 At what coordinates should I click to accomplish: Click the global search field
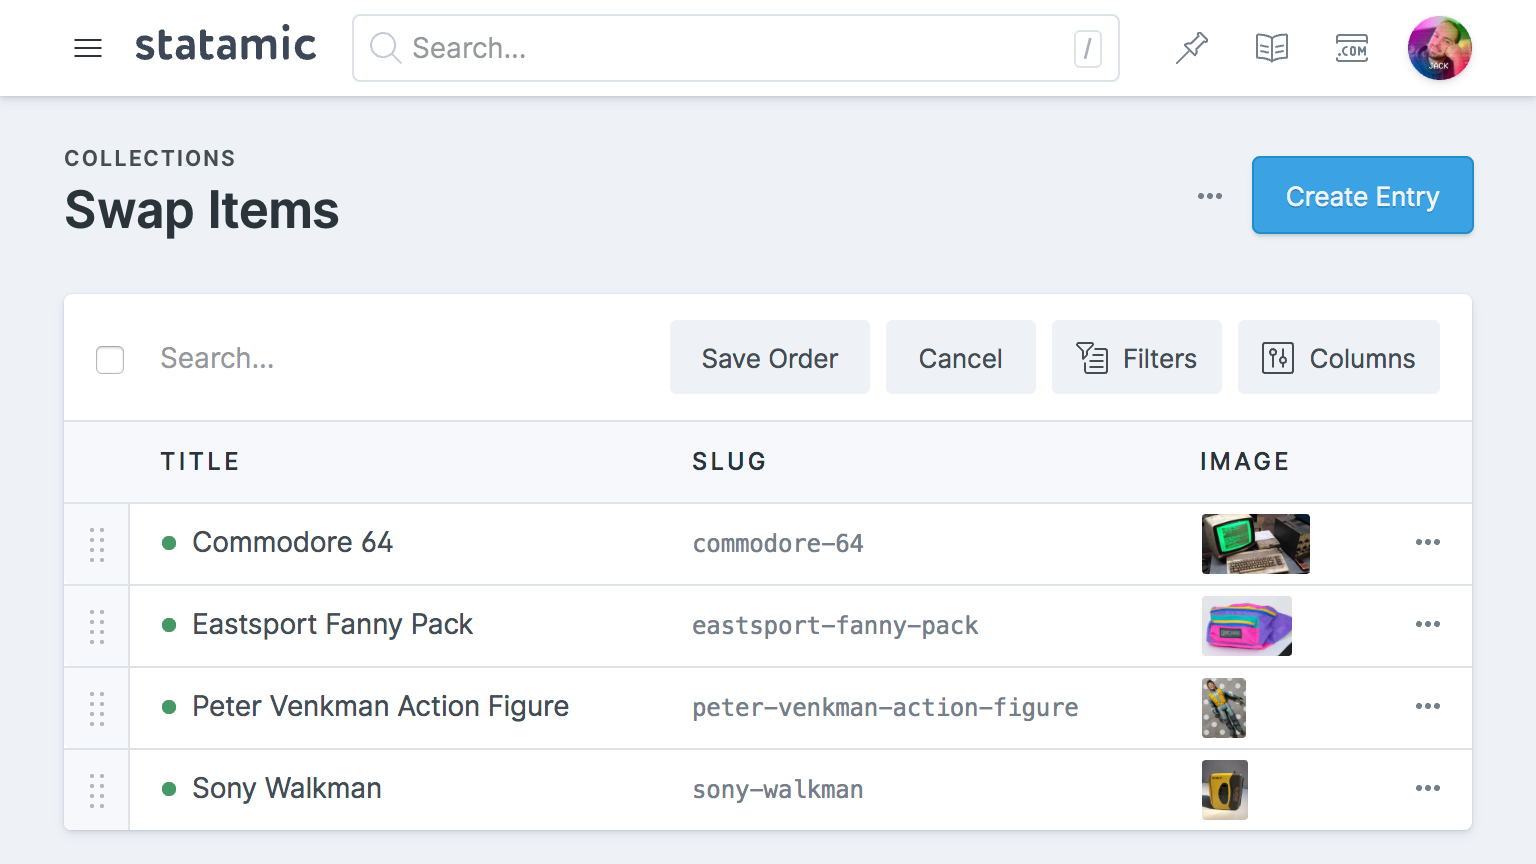(x=735, y=48)
